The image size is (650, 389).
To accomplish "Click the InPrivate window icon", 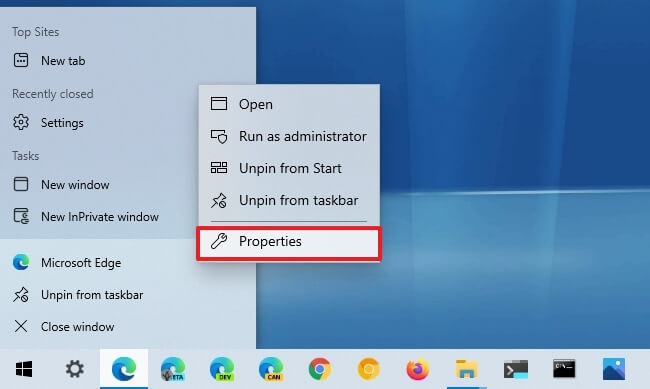I will tap(21, 216).
